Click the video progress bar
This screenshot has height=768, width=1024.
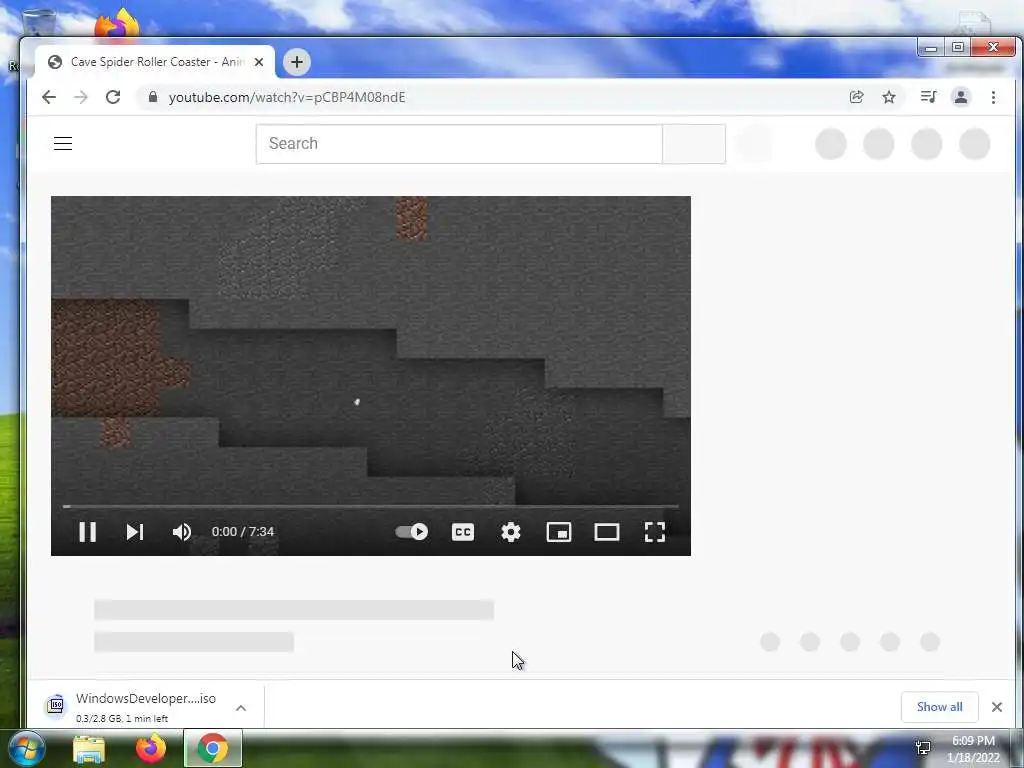click(370, 506)
